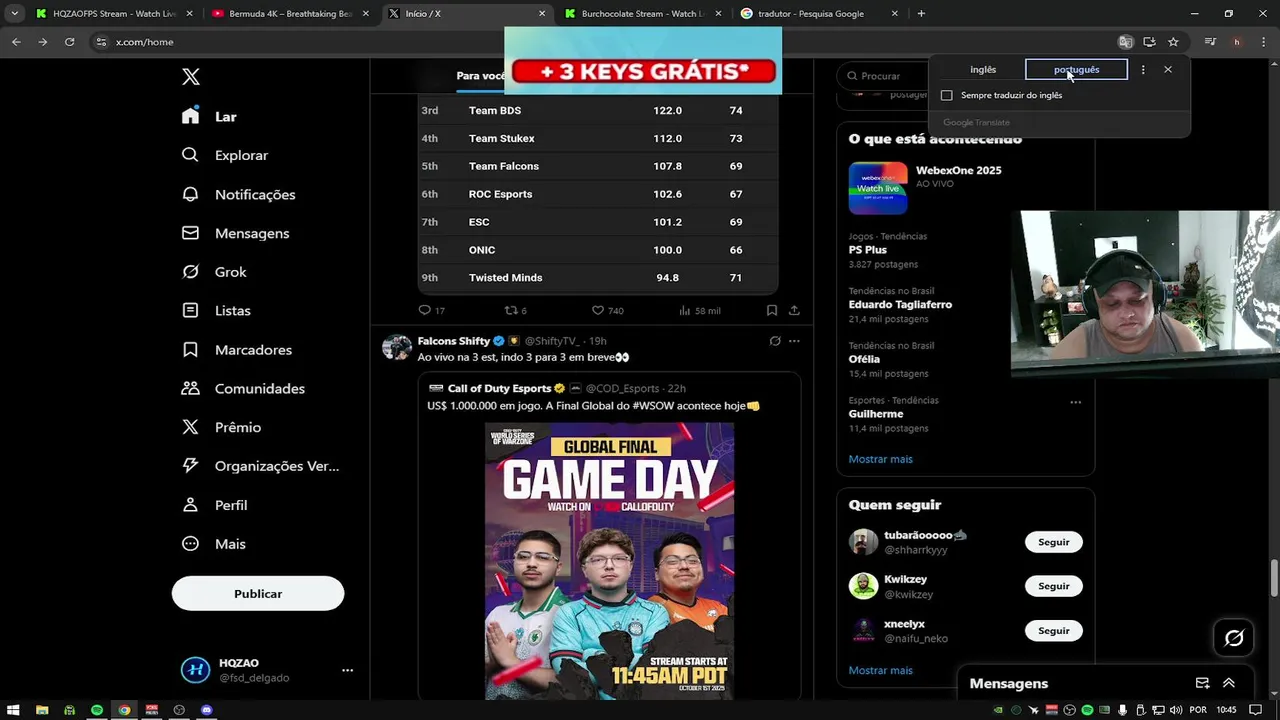Switch to HQZAOFPS Stream tab

click(111, 14)
